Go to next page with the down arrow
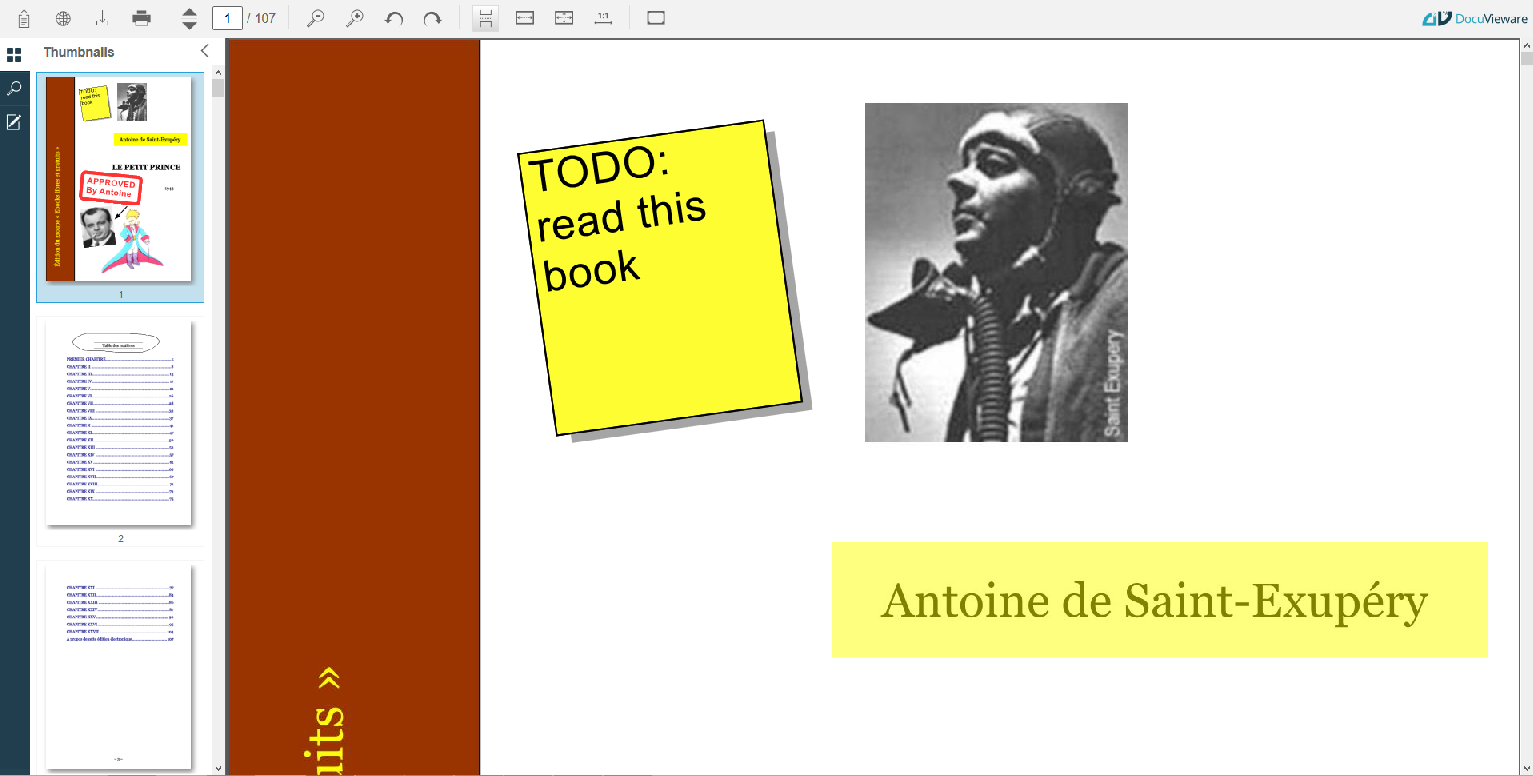Viewport: 1533px width, 776px height. (x=190, y=25)
